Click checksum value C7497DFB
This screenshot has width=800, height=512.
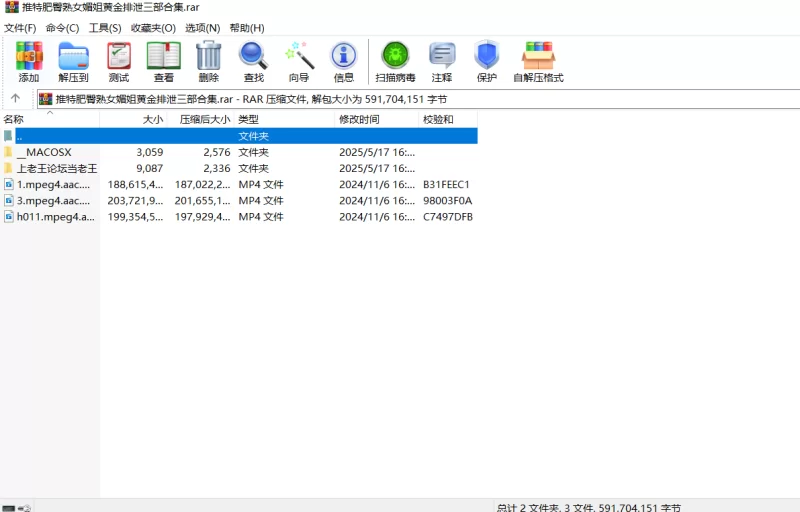coord(448,217)
